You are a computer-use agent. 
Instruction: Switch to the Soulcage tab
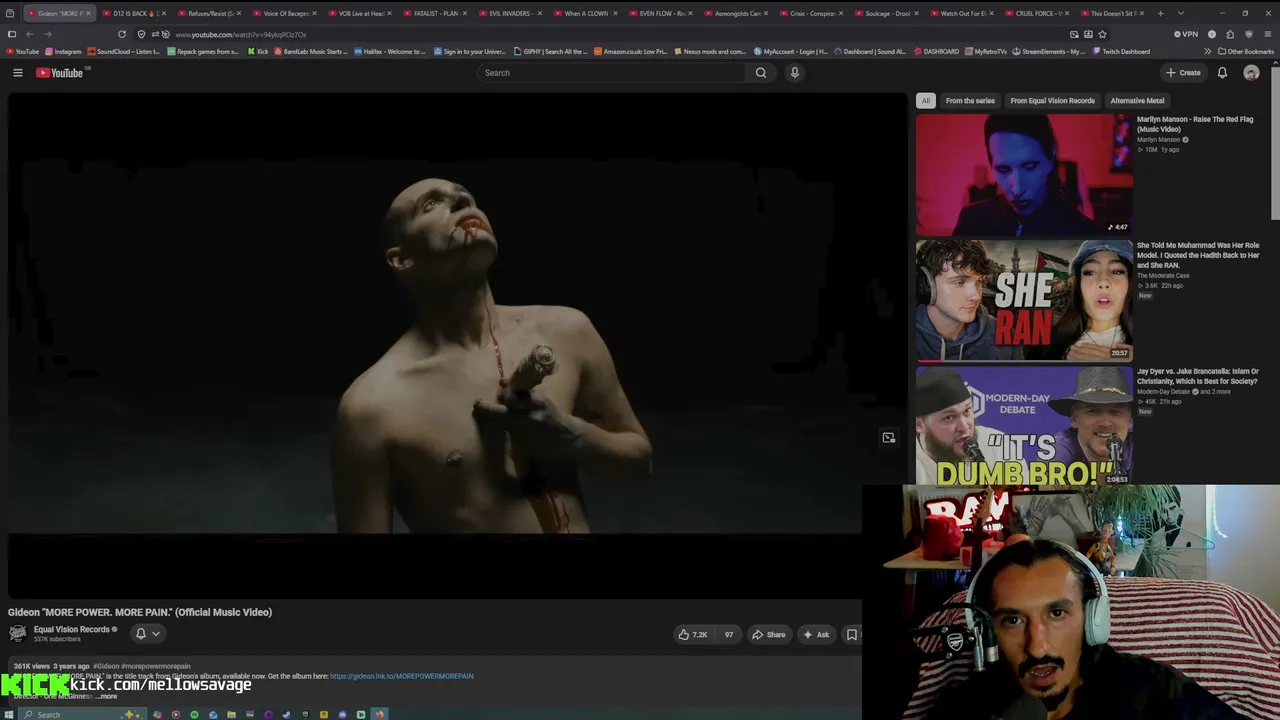[885, 13]
